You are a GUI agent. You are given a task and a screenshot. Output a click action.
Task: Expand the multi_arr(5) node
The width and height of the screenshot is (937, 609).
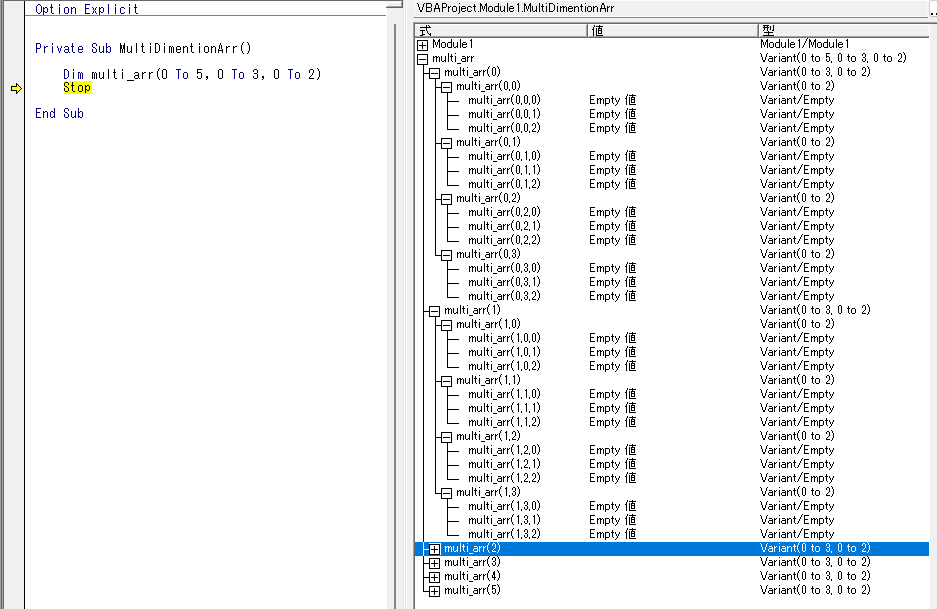[x=434, y=591]
